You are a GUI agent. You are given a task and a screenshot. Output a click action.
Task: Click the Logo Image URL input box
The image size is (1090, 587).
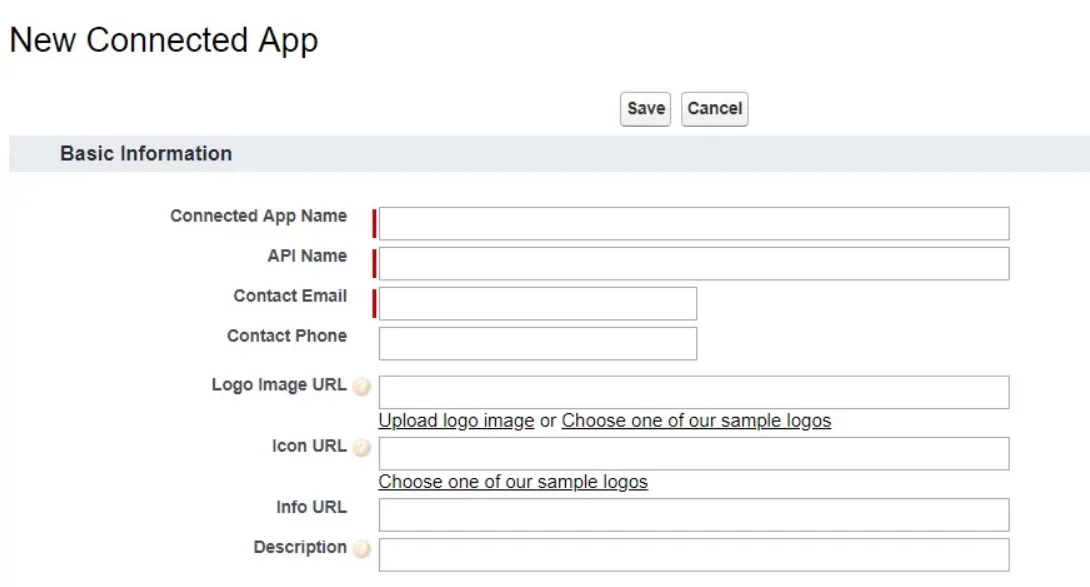click(692, 391)
